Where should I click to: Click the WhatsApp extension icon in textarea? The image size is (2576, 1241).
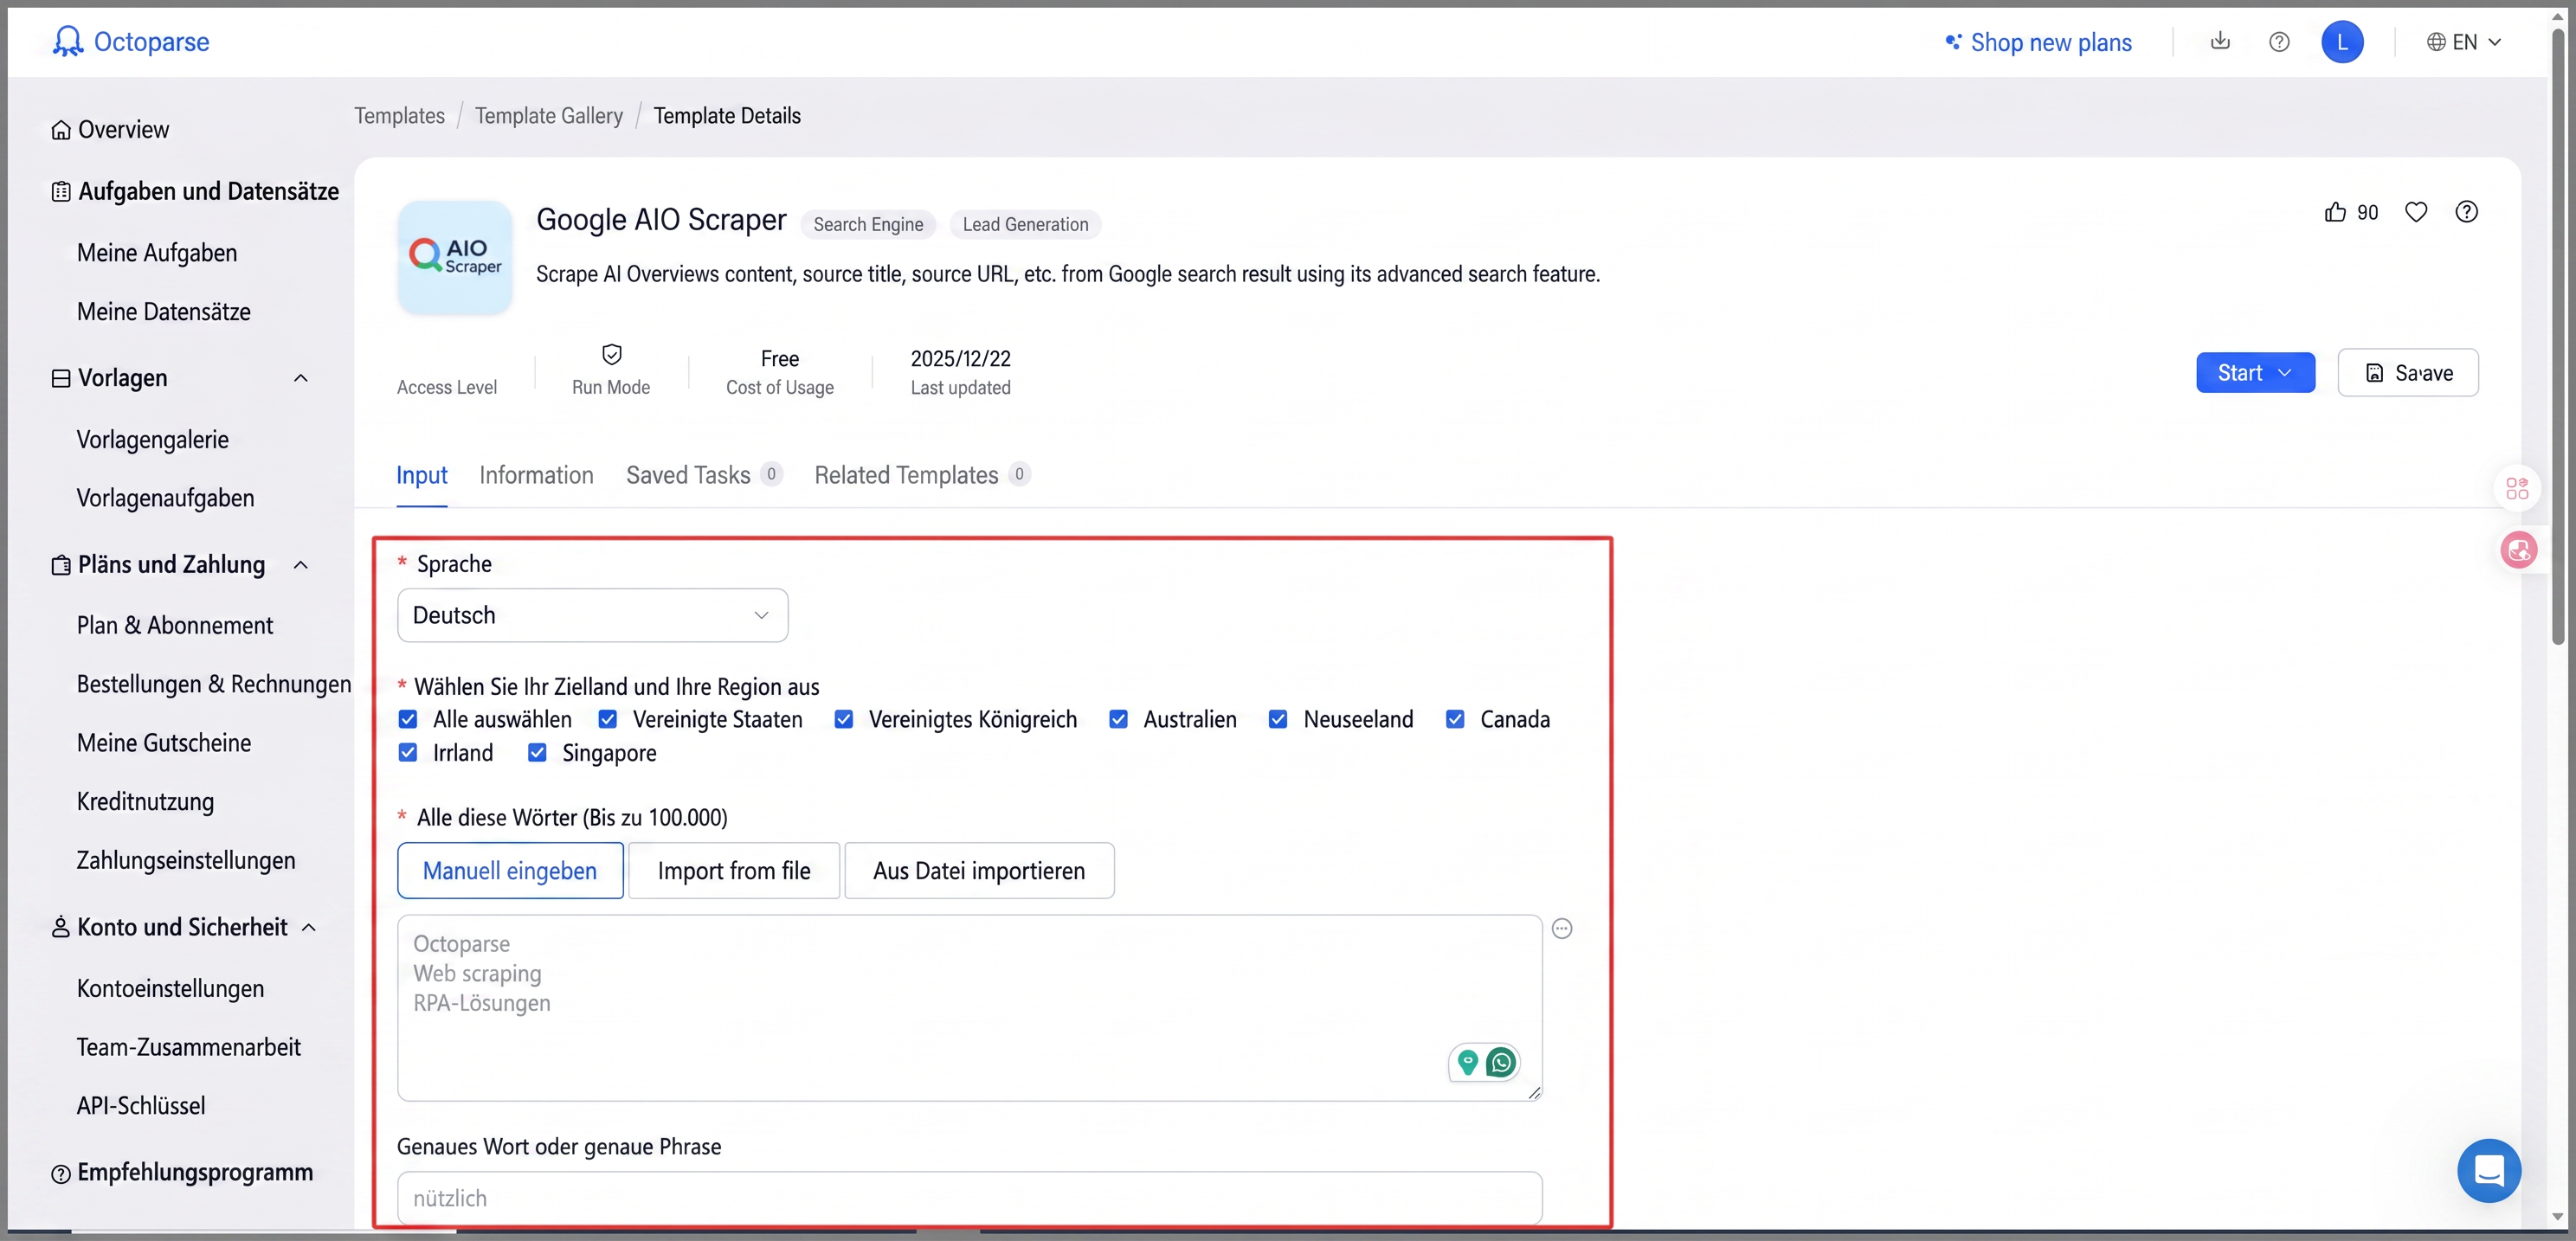click(x=1500, y=1062)
